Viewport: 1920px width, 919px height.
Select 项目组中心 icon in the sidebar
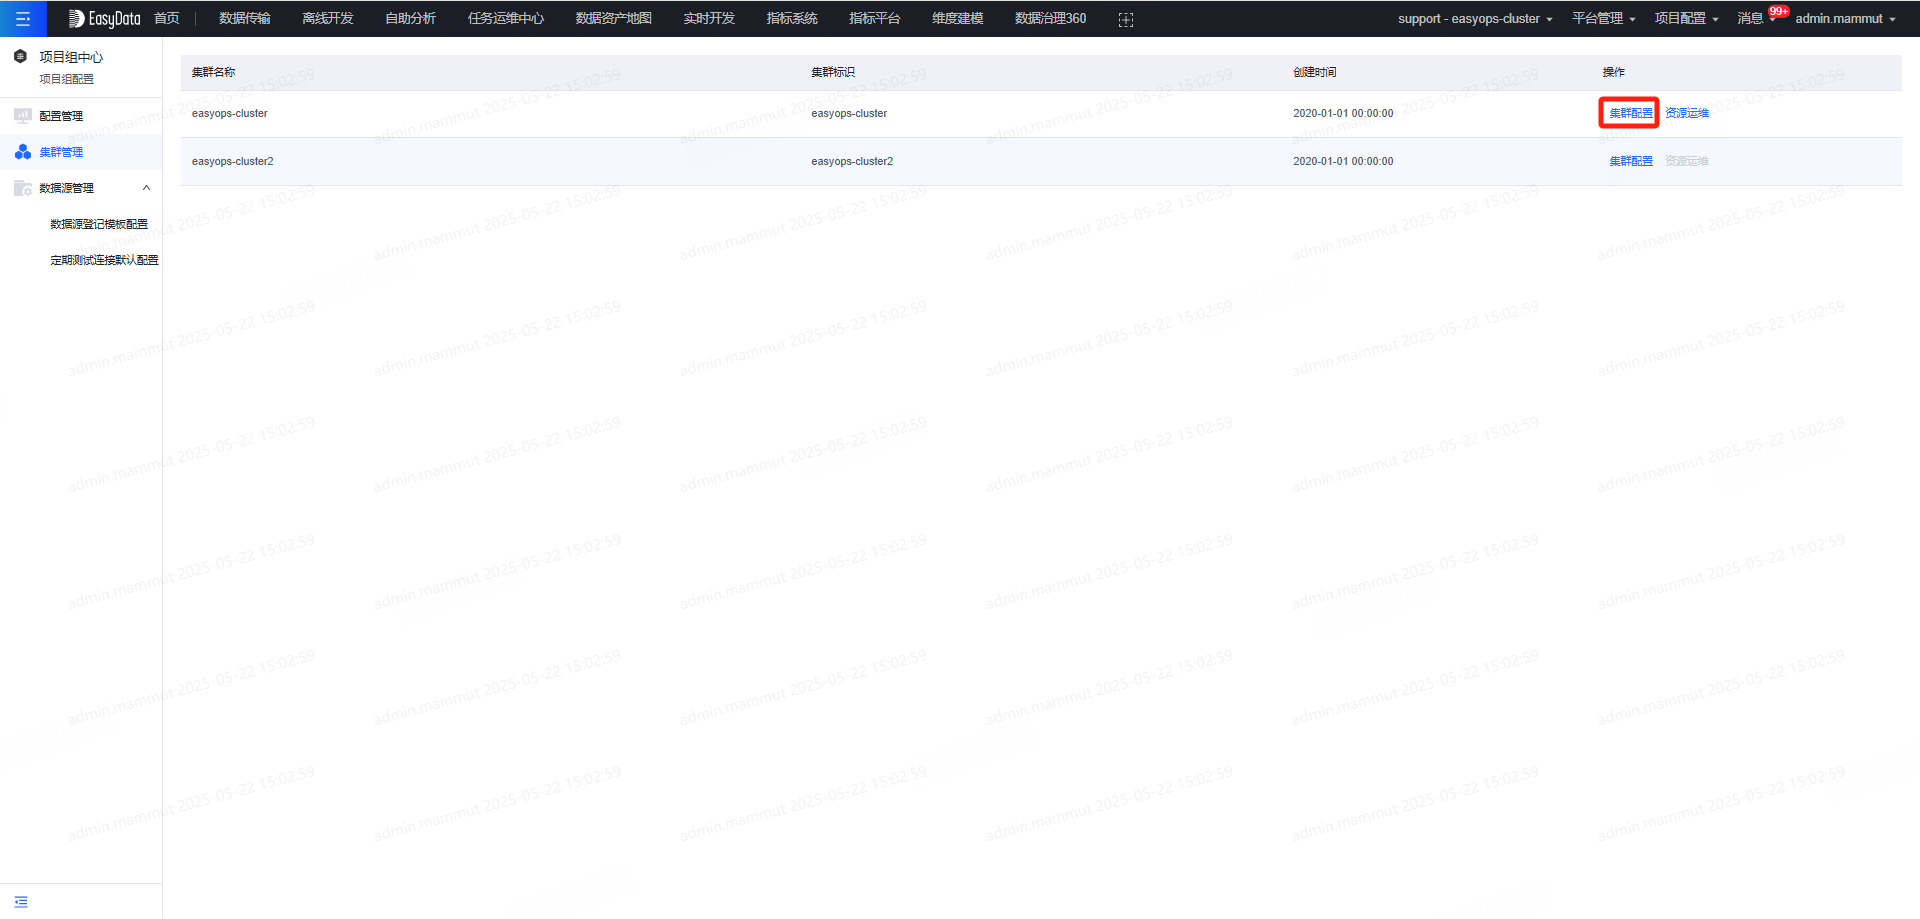pyautogui.click(x=22, y=57)
